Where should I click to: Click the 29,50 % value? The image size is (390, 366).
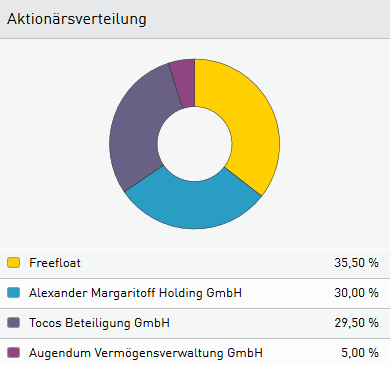click(356, 323)
